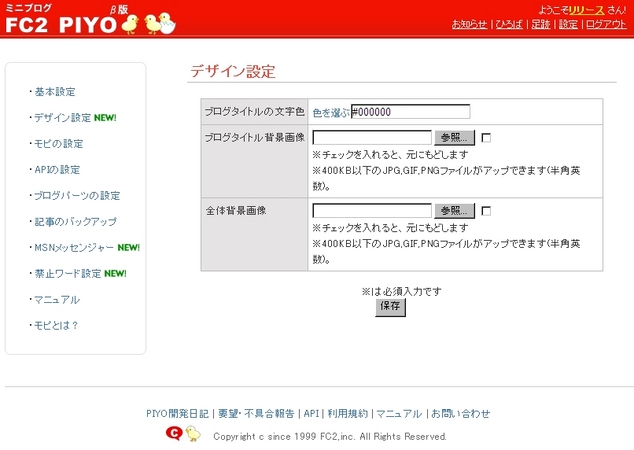Click 参照 button for ブログタイトル背景画像
The width and height of the screenshot is (634, 450).
click(454, 137)
